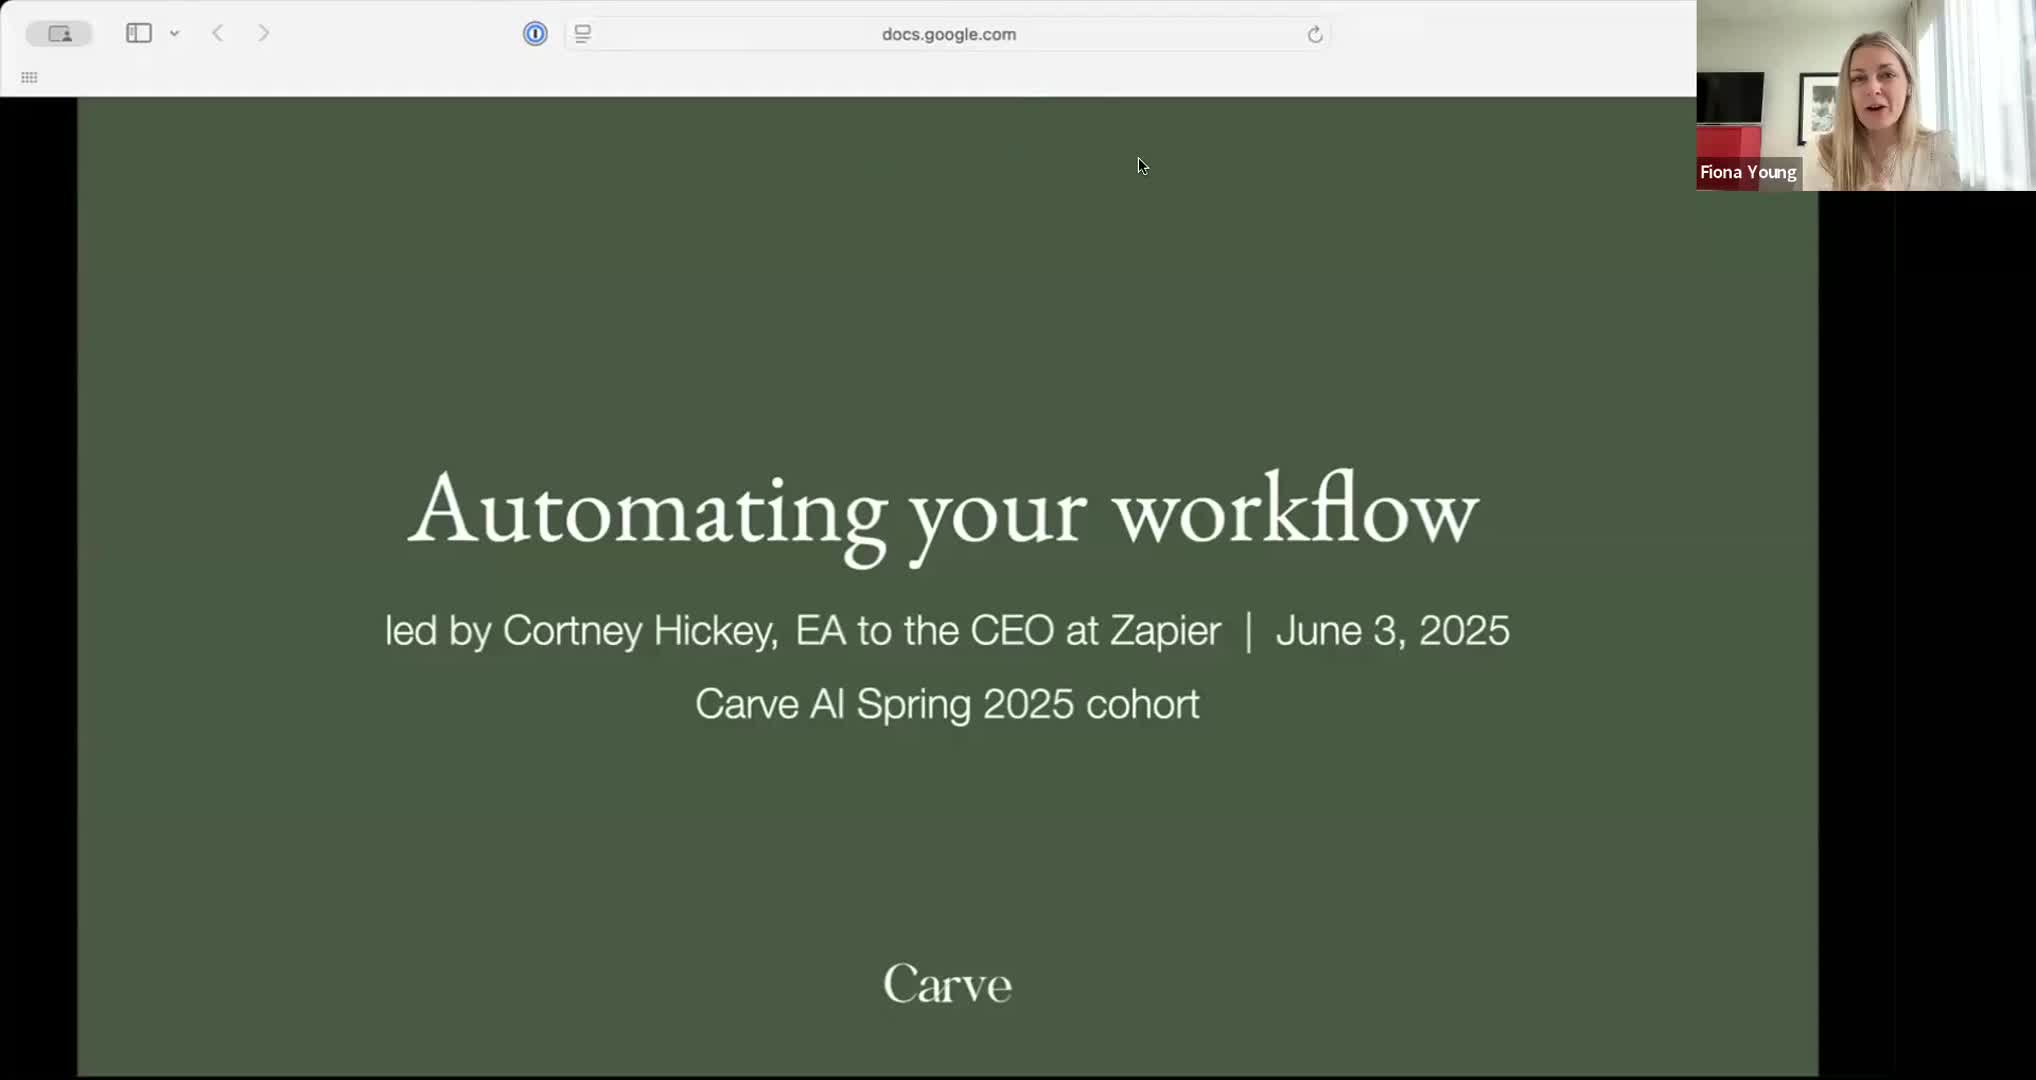Click the 'Automating your workflow' slide title
Screen dimensions: 2036x1080
(x=943, y=512)
